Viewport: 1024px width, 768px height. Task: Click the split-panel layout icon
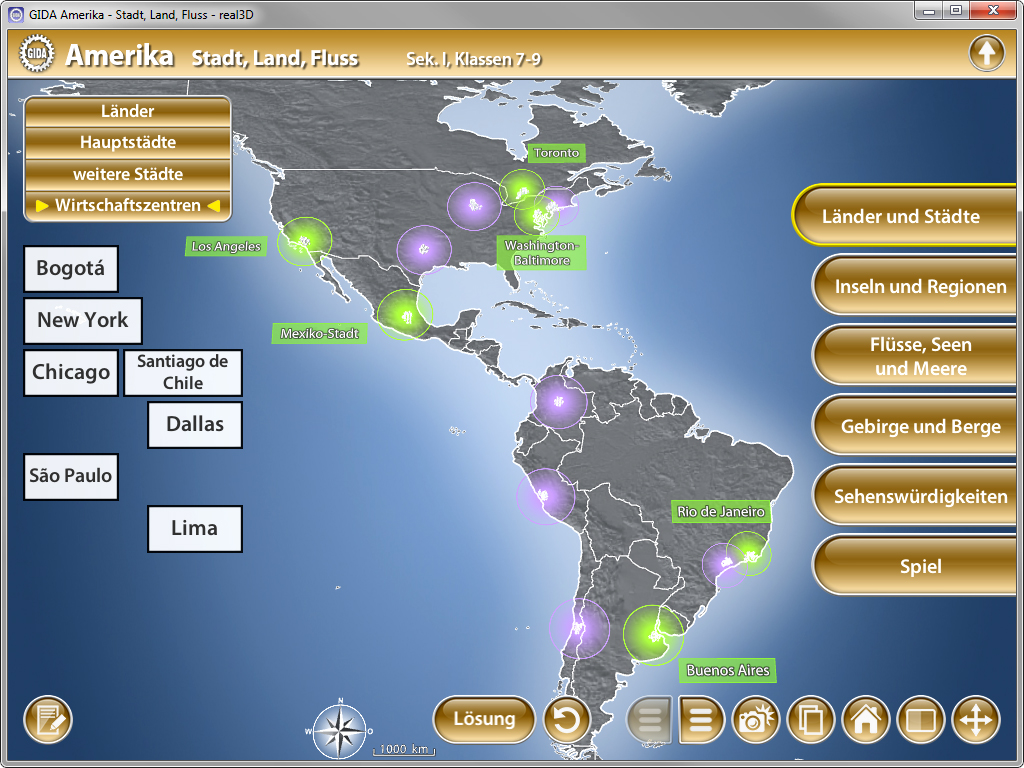pos(920,719)
